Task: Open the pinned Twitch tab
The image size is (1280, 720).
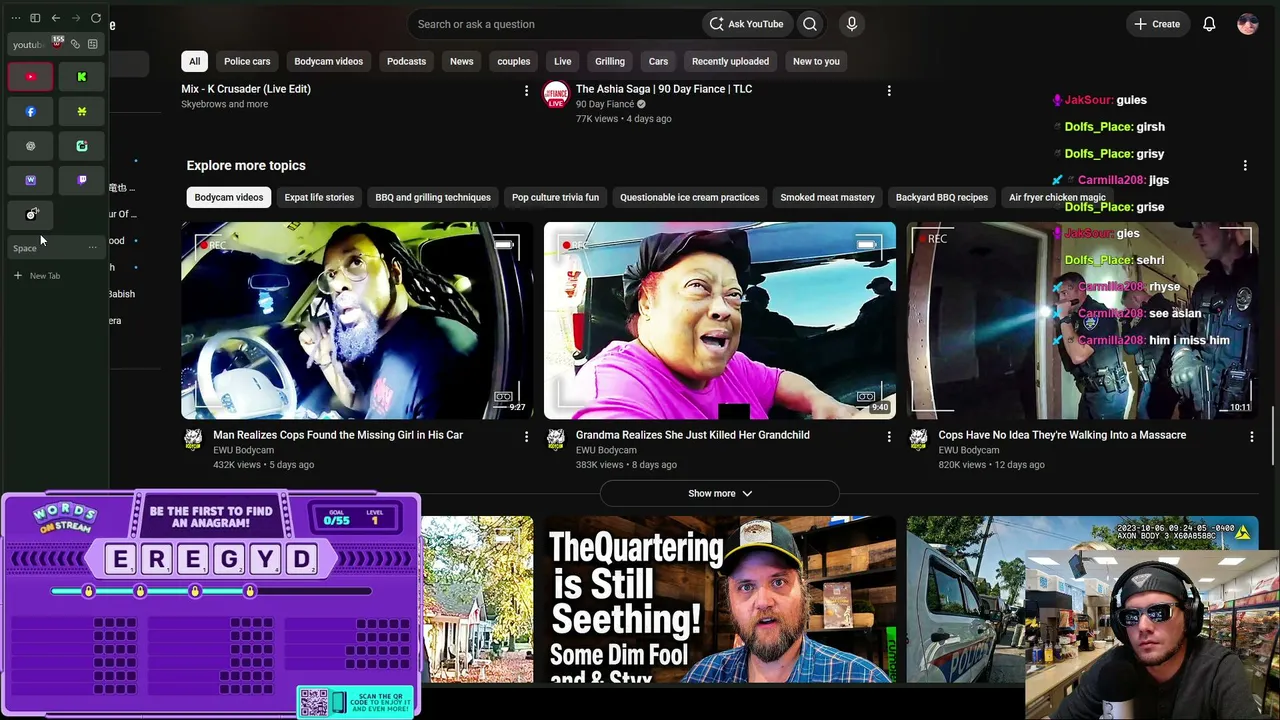Action: pos(82,180)
